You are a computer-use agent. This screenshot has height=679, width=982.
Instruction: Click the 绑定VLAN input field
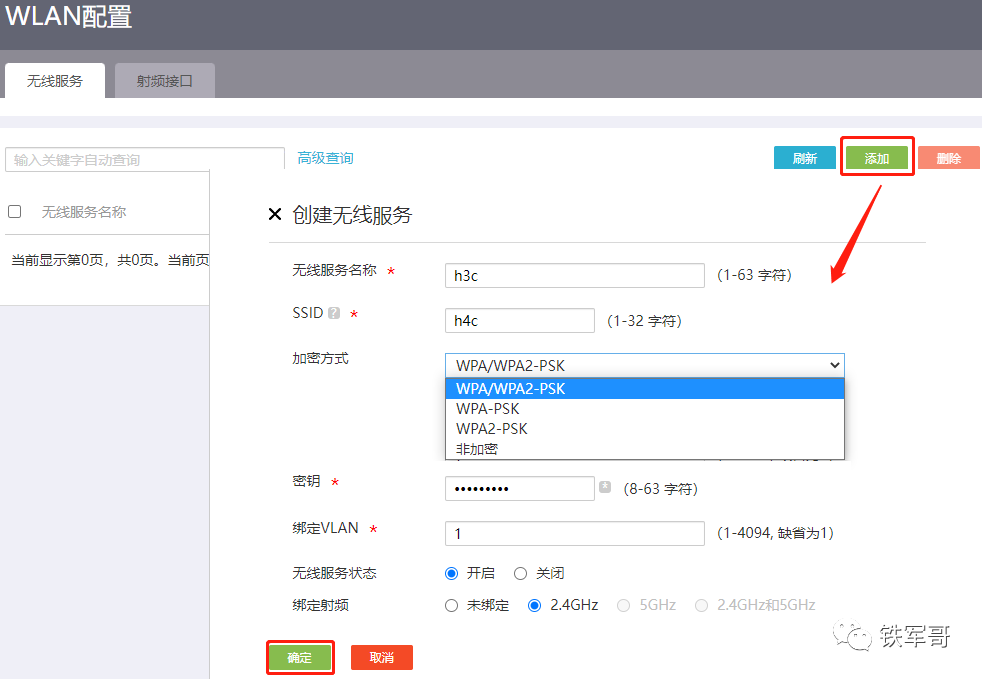(574, 533)
